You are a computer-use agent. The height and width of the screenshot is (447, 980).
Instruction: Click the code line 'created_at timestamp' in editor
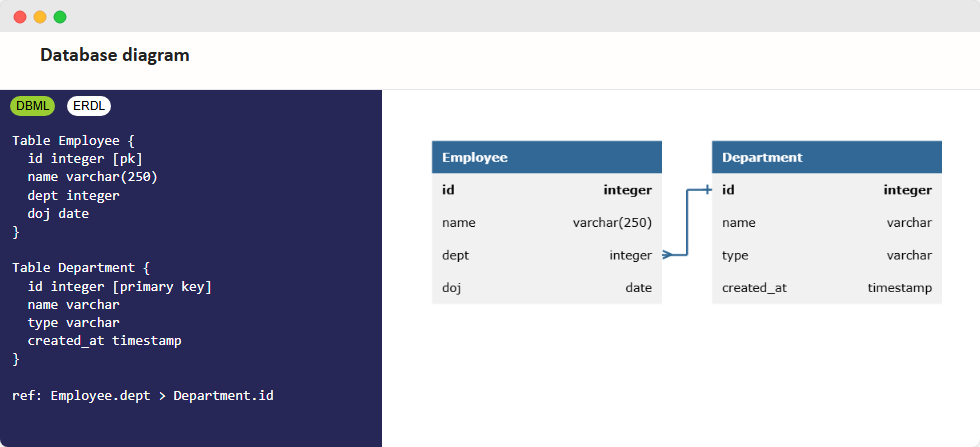(104, 341)
